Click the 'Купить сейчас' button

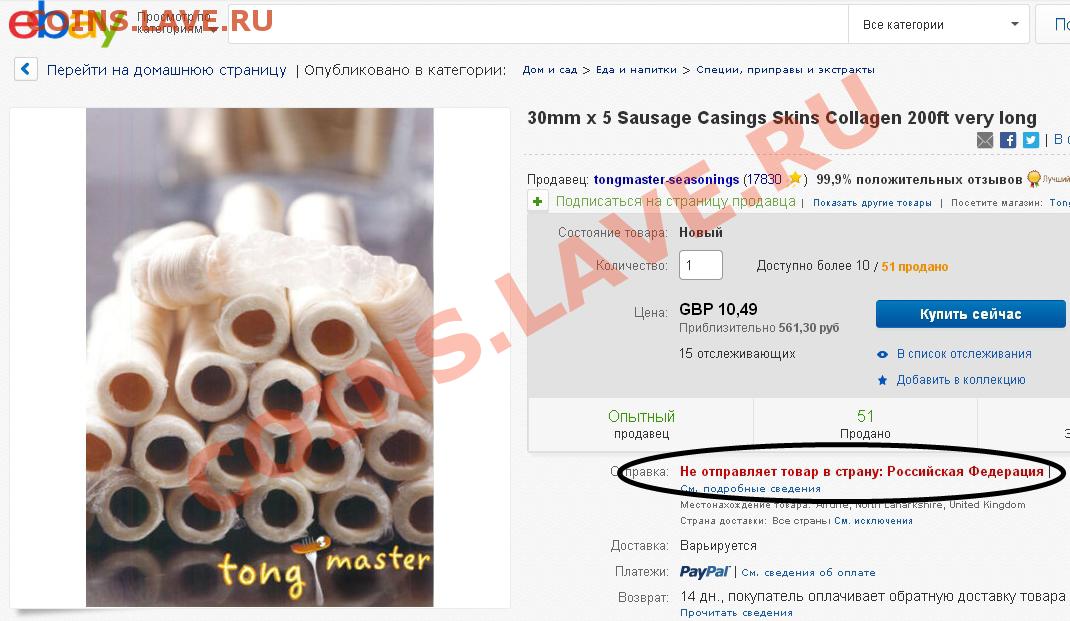(x=970, y=314)
